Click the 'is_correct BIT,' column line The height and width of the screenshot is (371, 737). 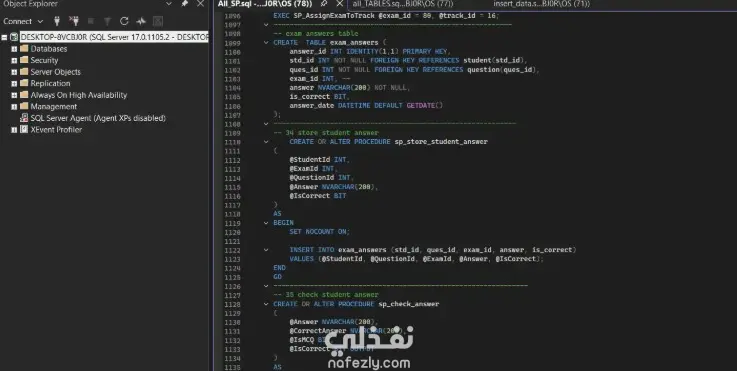[x=320, y=97]
